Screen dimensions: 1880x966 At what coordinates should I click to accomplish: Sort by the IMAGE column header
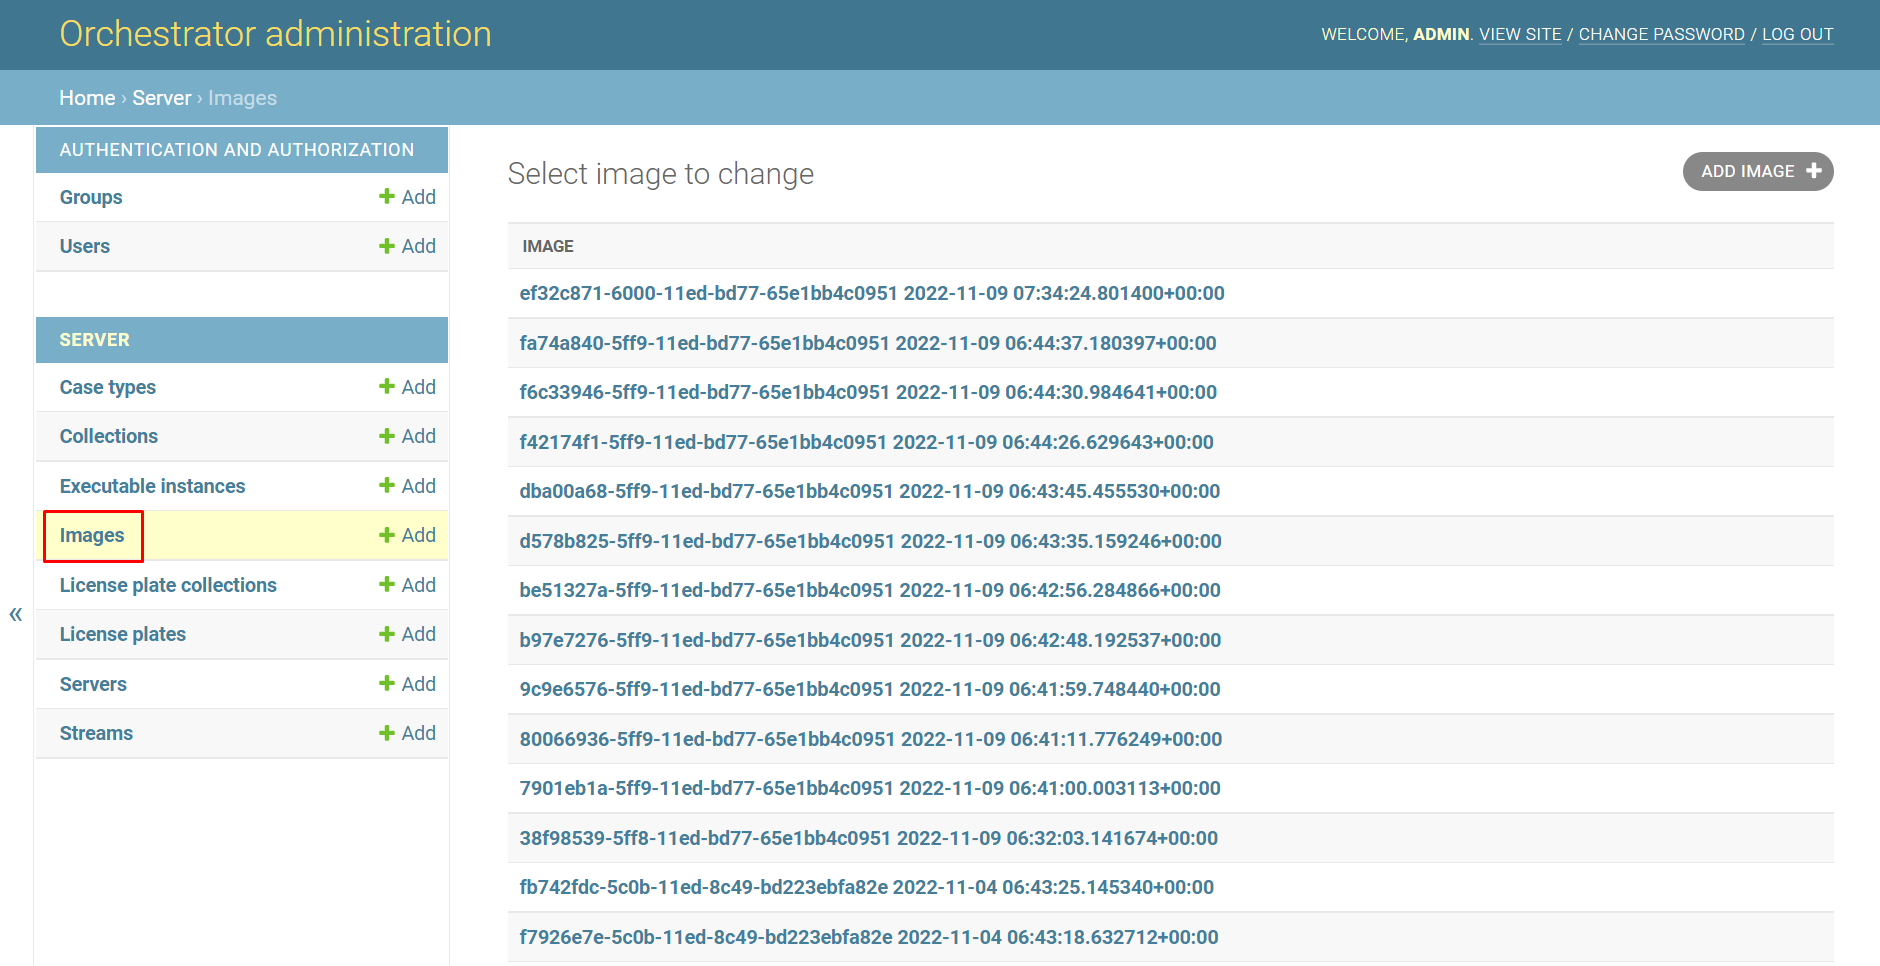[x=548, y=246]
